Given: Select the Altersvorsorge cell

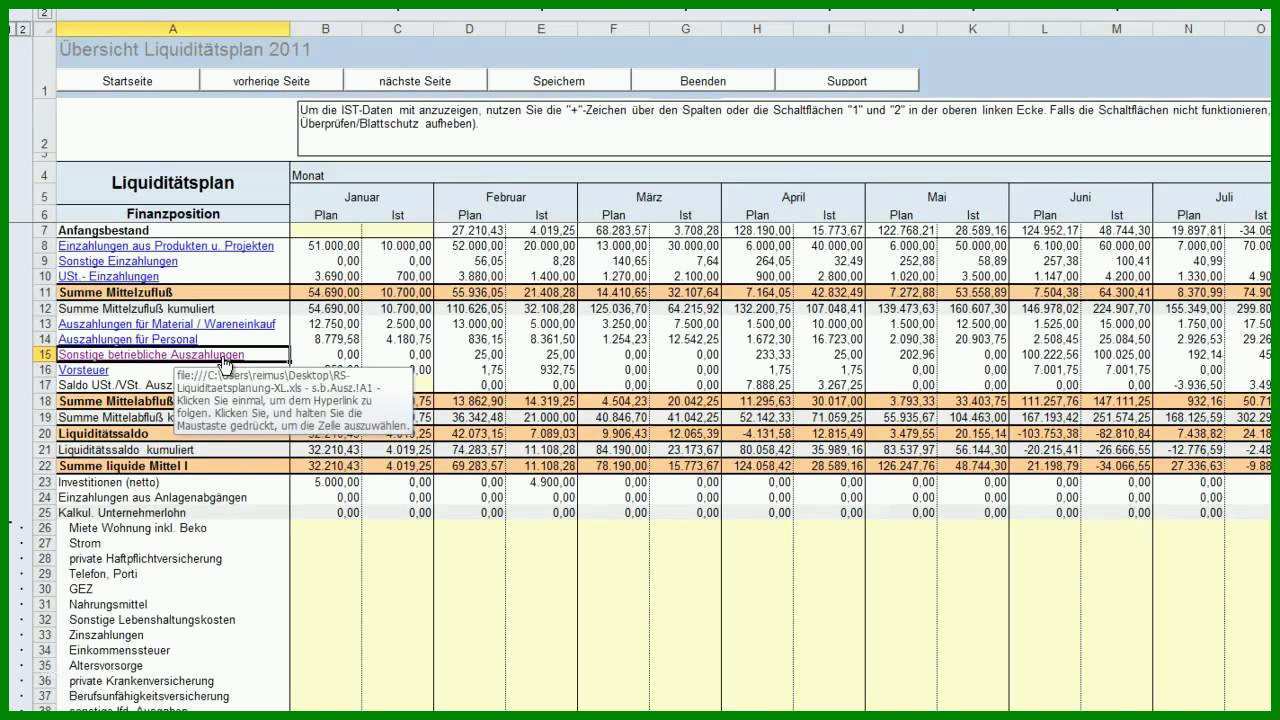Looking at the screenshot, I should 173,666.
